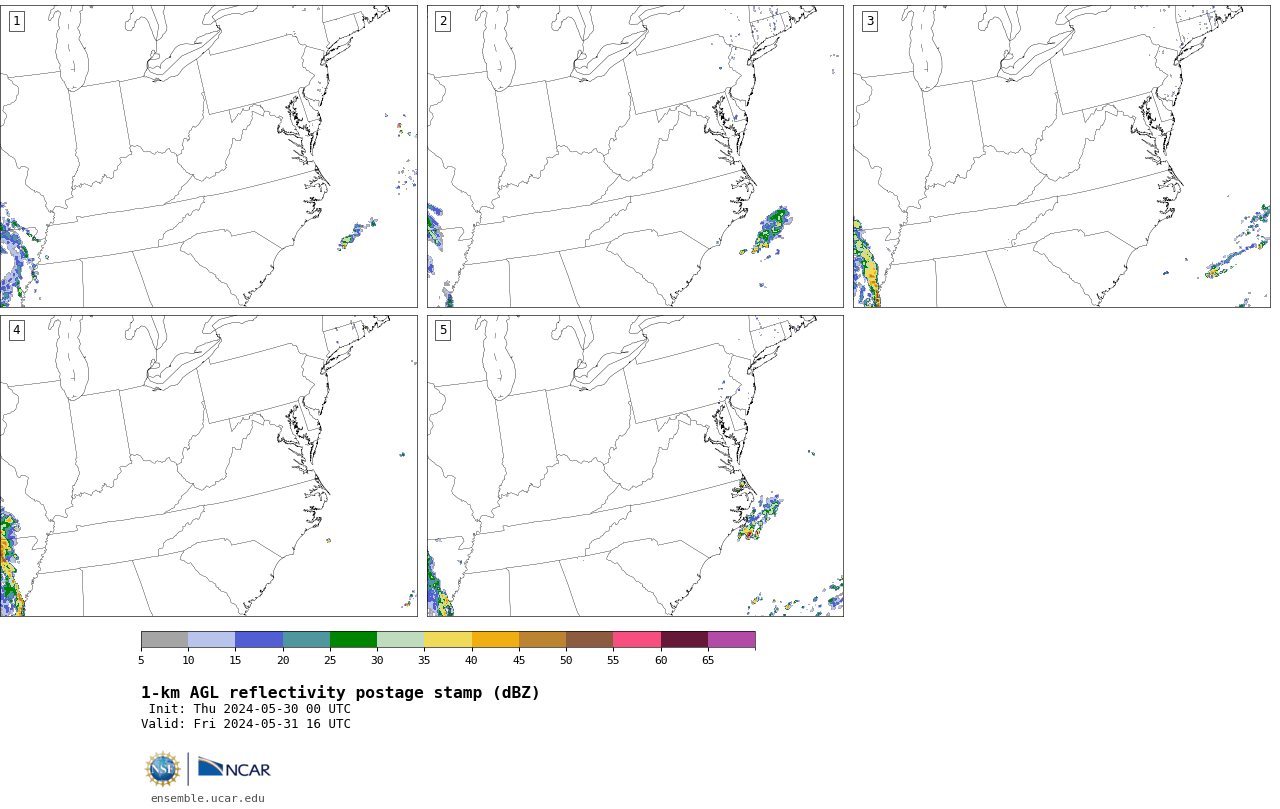Image resolution: width=1280 pixels, height=809 pixels.
Task: Click the number 2 label in second panel
Action: pyautogui.click(x=443, y=21)
